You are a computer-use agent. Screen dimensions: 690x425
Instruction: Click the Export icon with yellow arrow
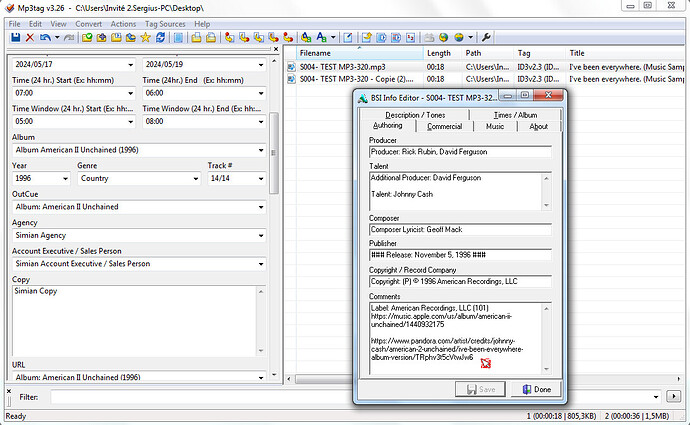click(366, 38)
